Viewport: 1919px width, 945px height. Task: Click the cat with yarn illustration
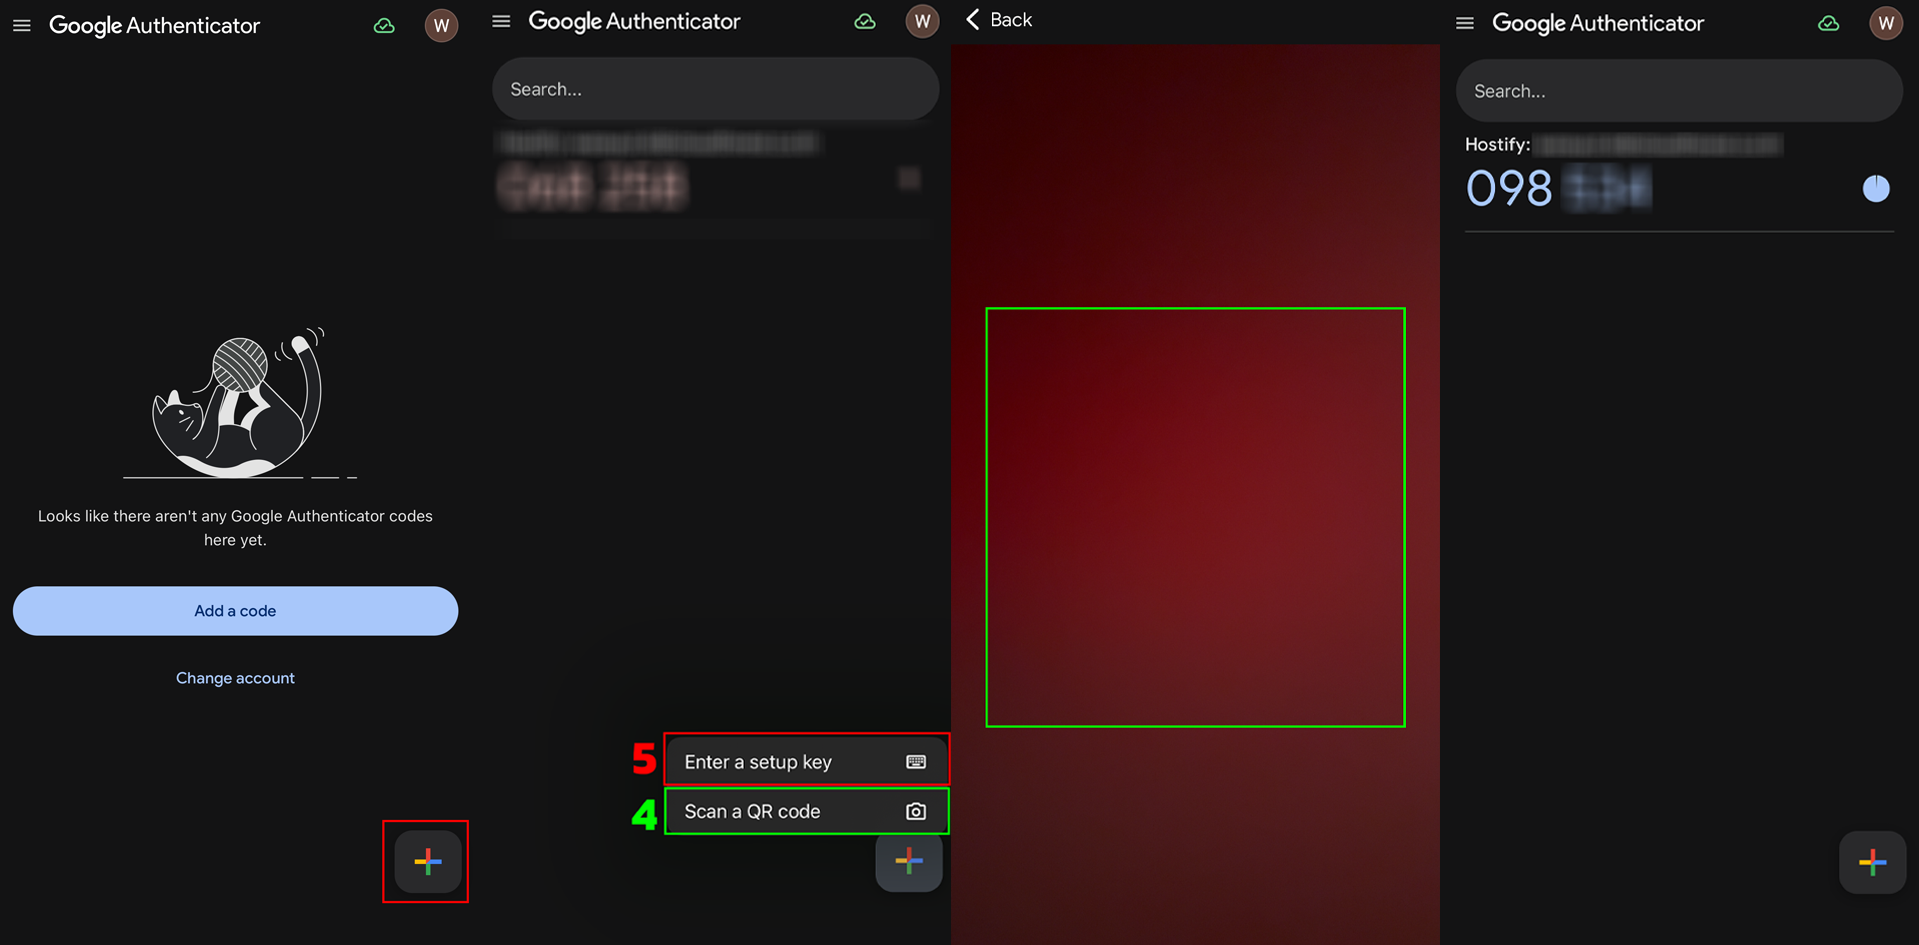tap(238, 403)
